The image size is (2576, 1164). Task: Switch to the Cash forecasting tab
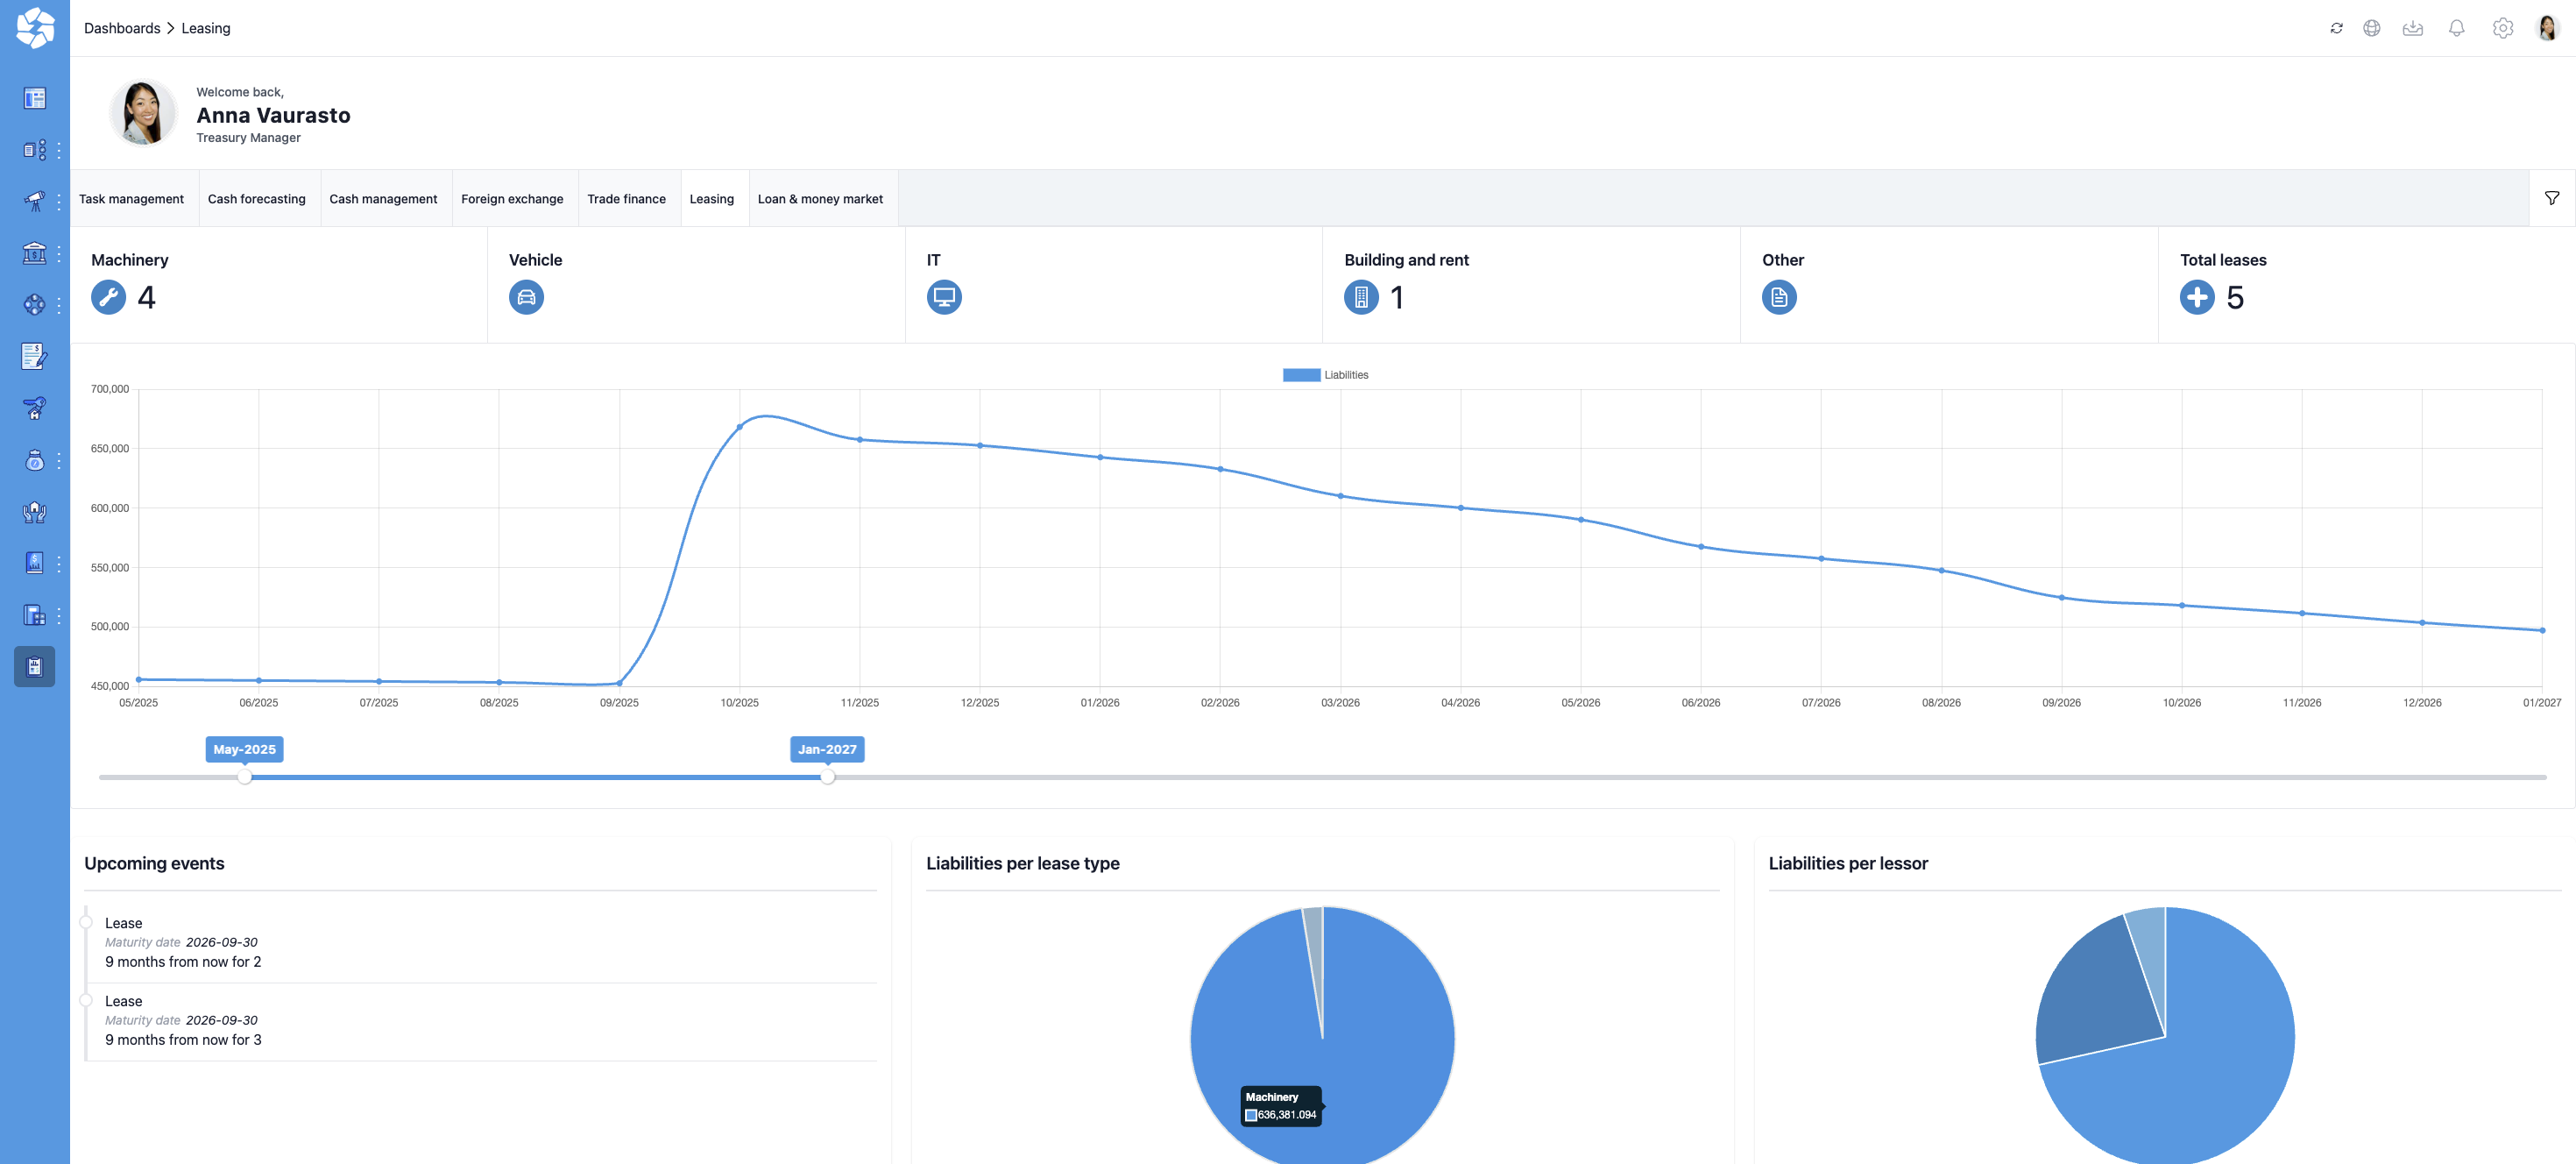(x=256, y=199)
